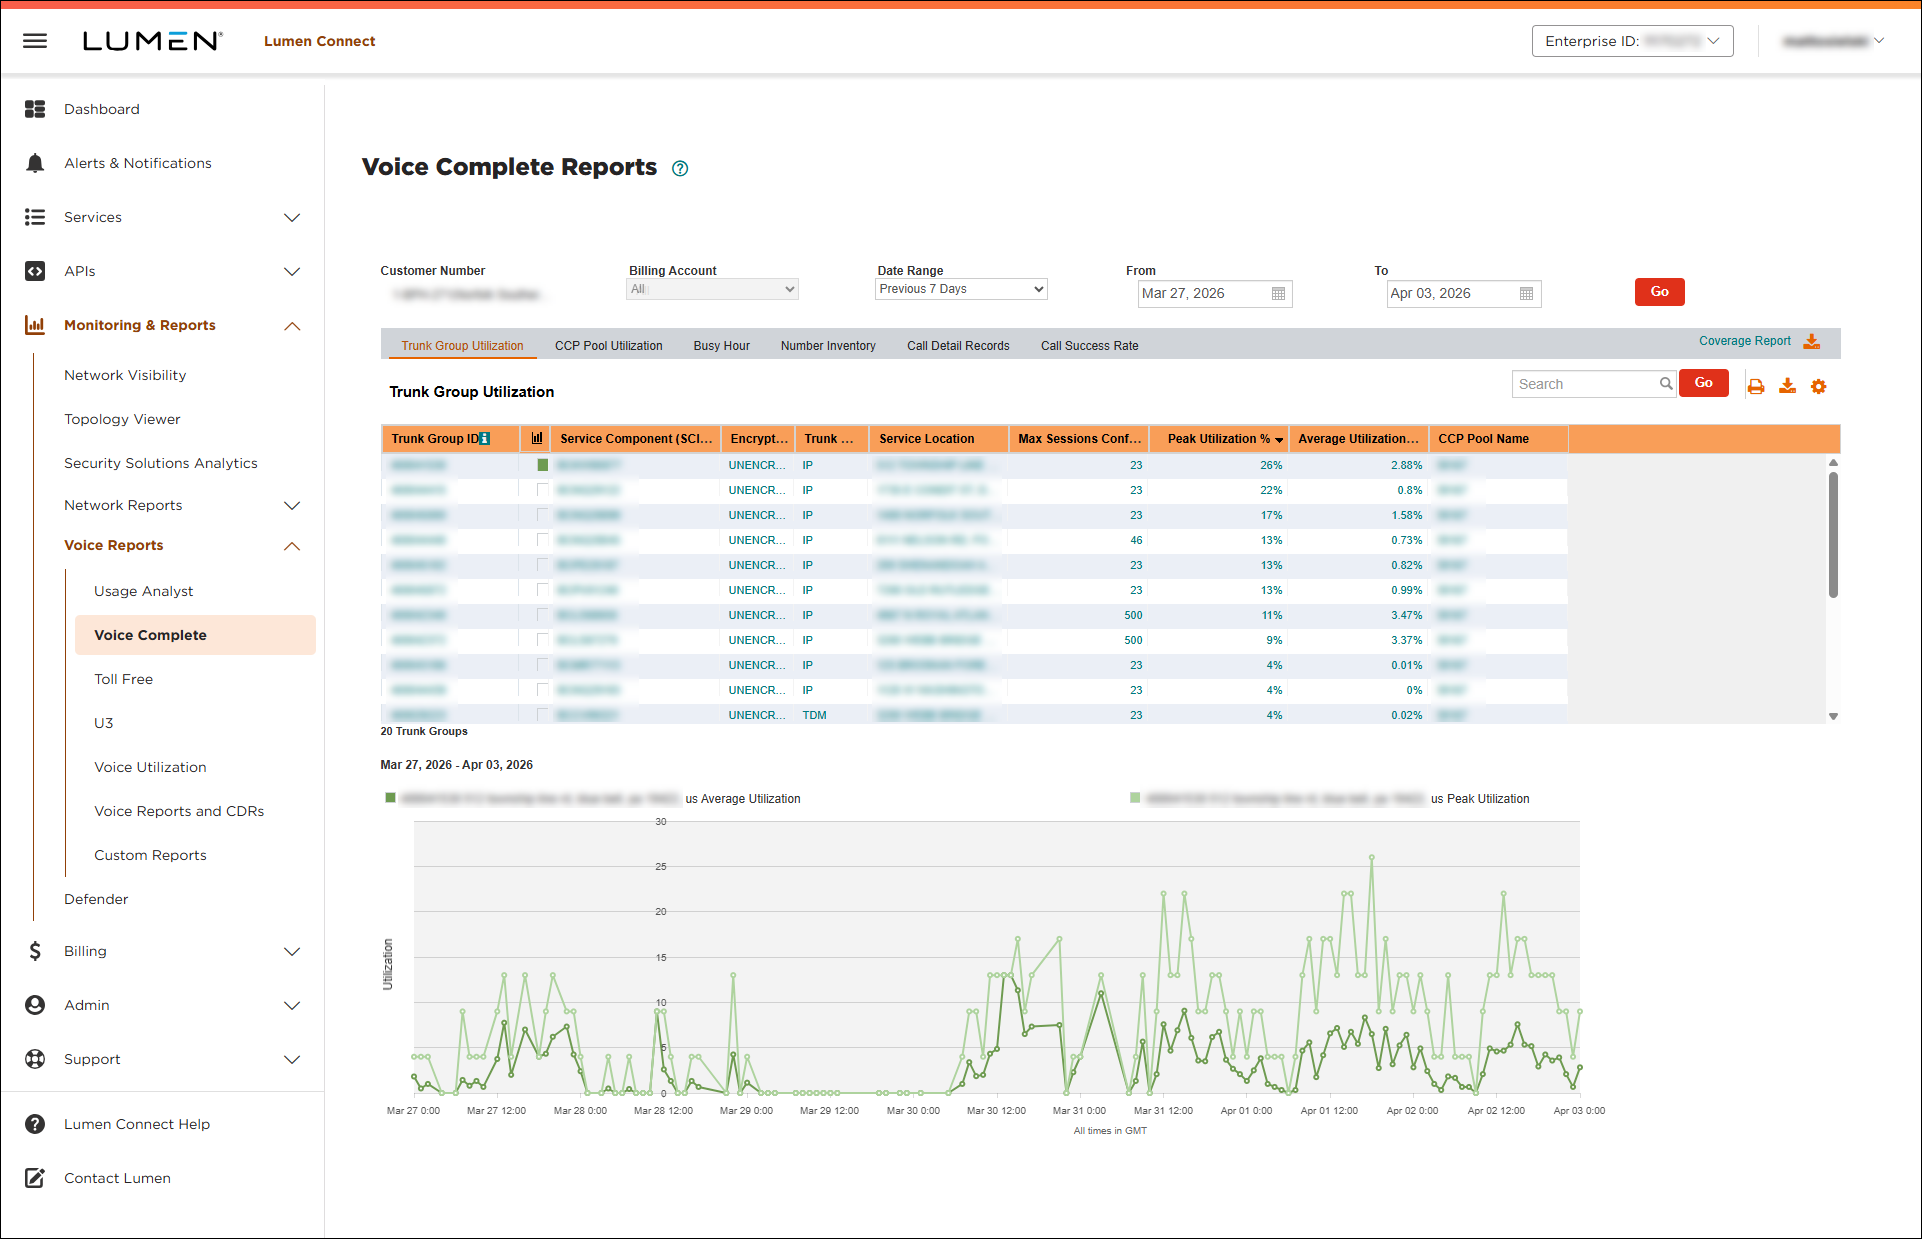The width and height of the screenshot is (1922, 1239).
Task: Open help icon beside Voice Complete Reports
Action: 680,168
